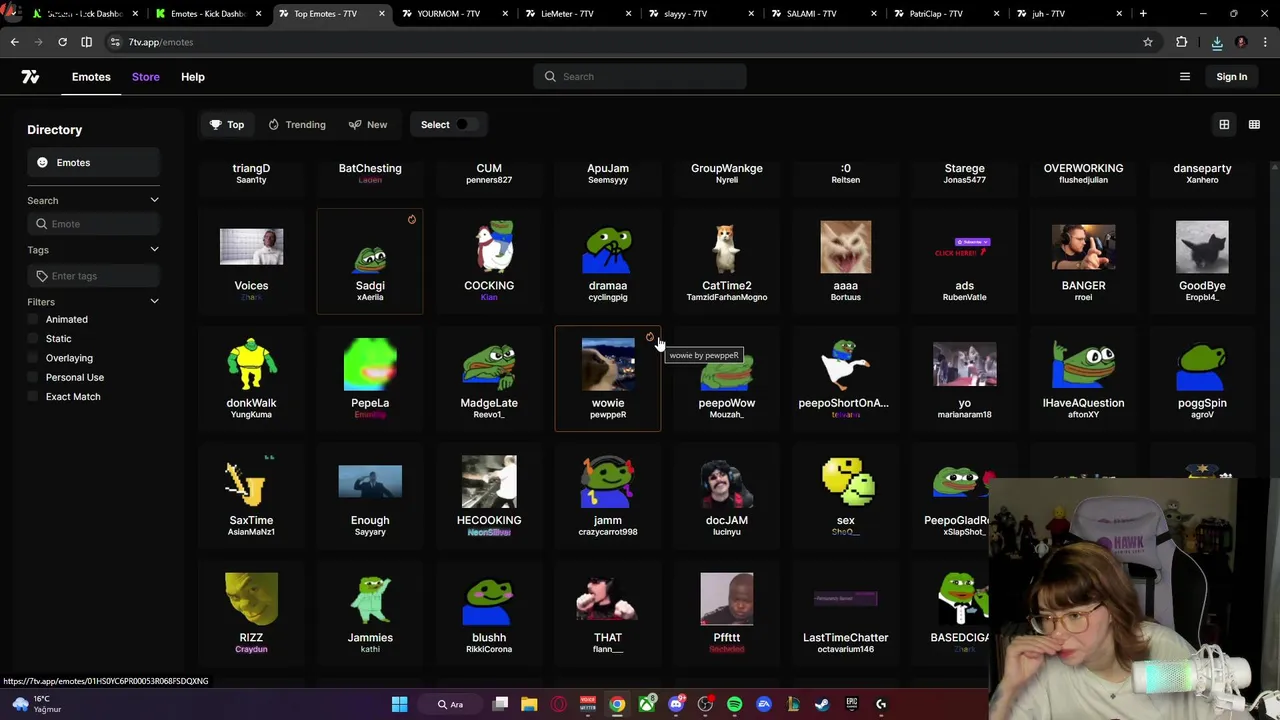Open the GroupWankge emote name link

(727, 168)
